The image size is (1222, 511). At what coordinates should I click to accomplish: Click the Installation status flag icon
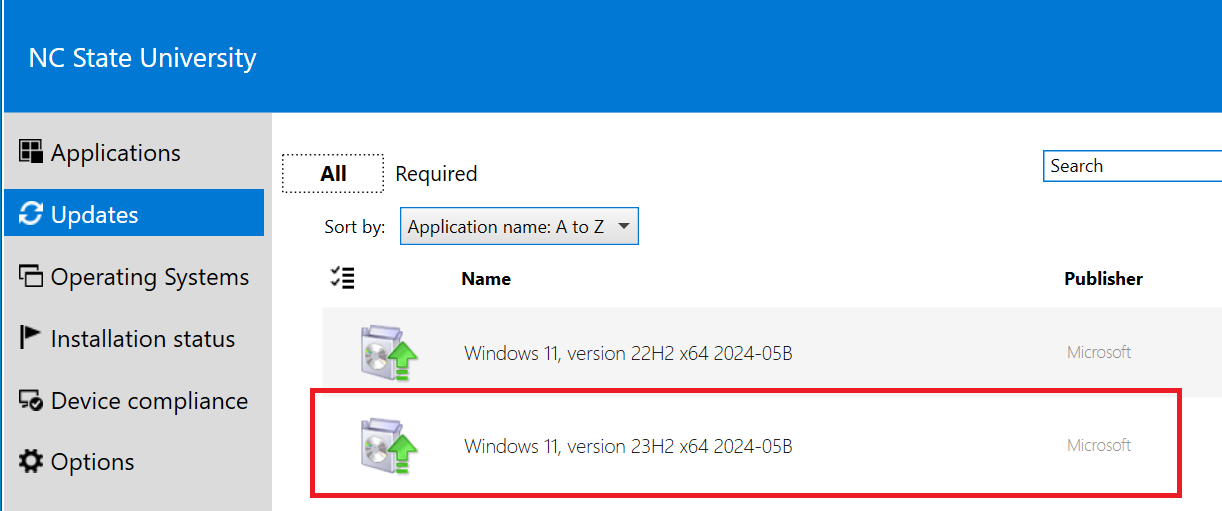pyautogui.click(x=31, y=338)
